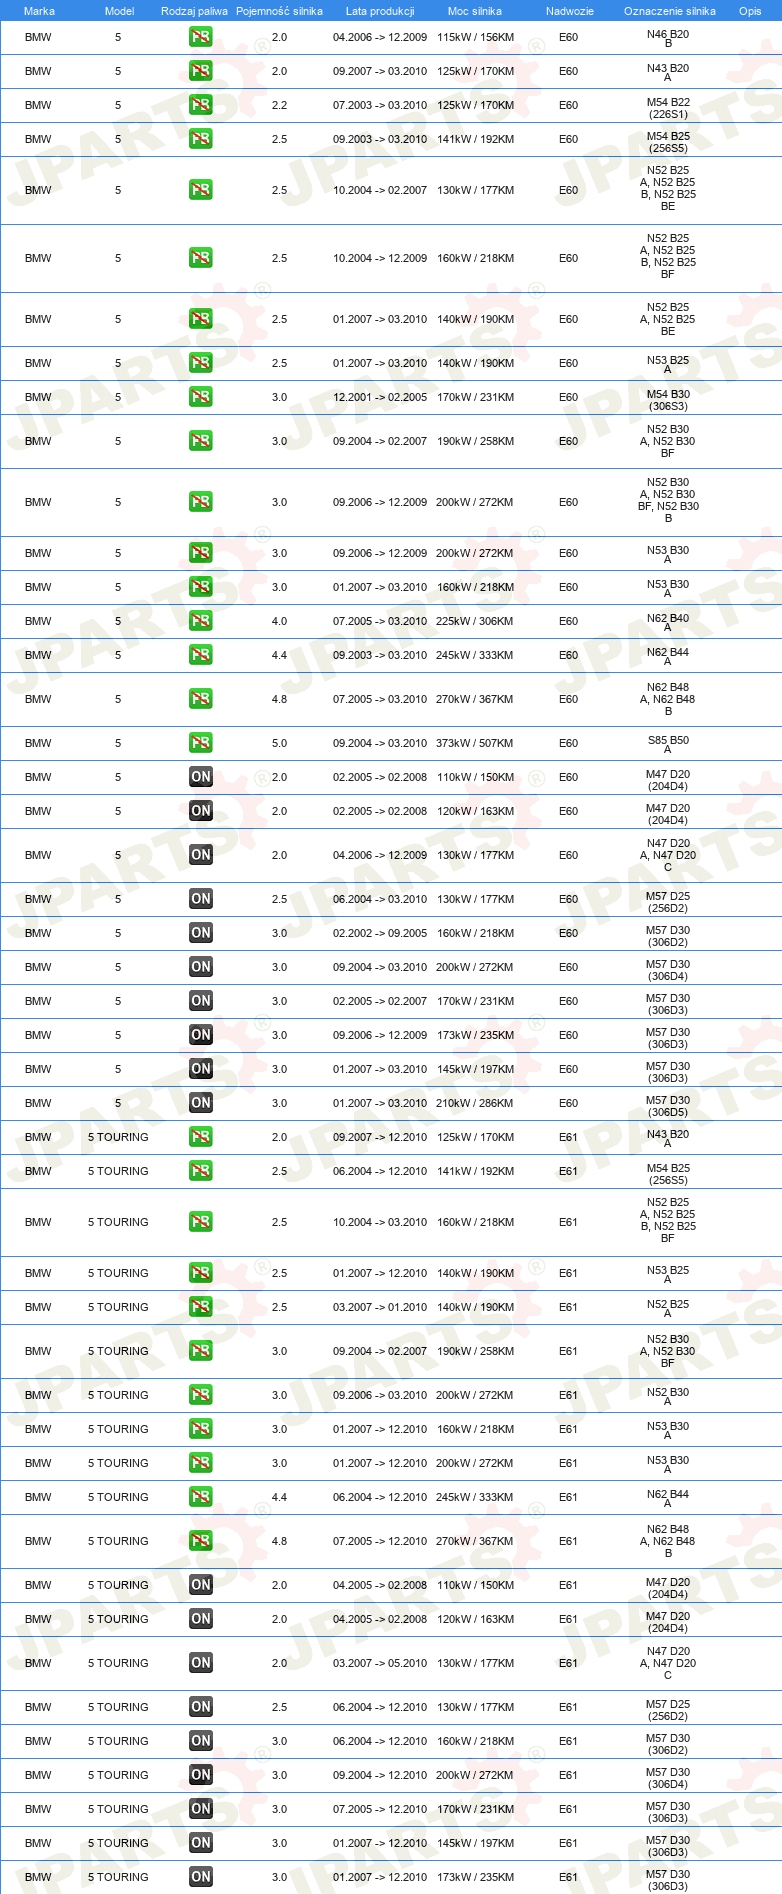Select the Moc silnika column header
This screenshot has width=782, height=1894.
click(x=475, y=11)
